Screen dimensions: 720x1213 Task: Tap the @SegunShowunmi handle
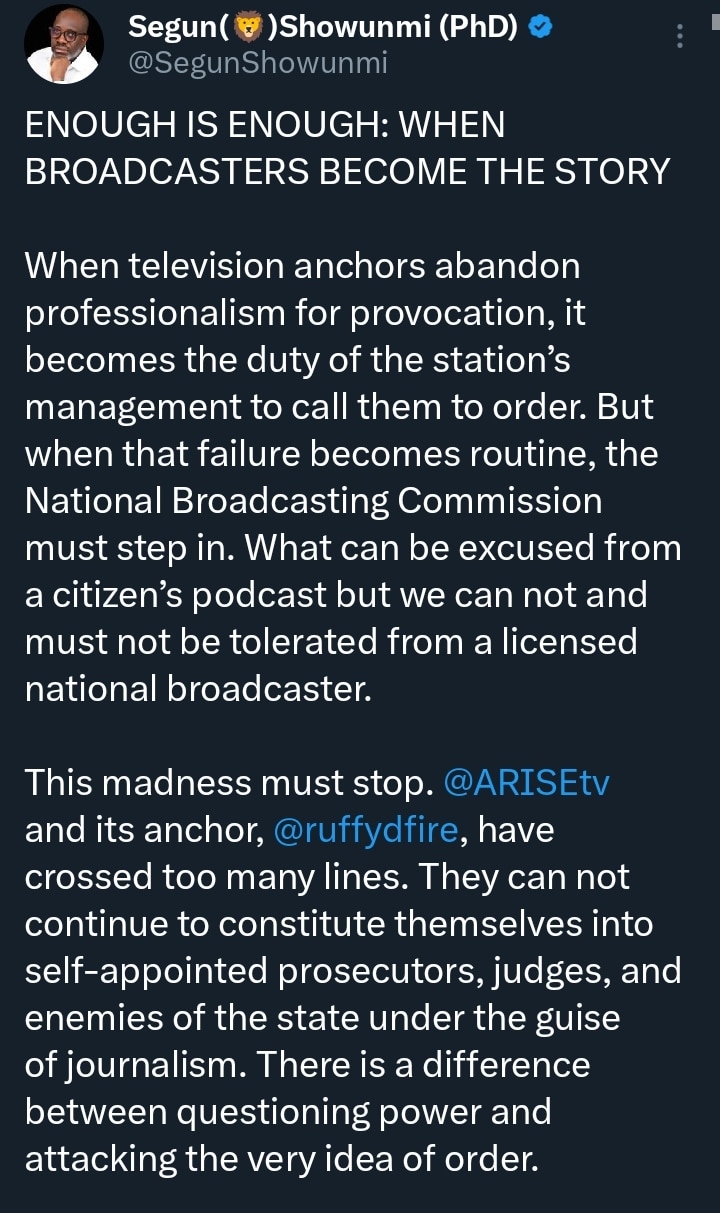[258, 64]
